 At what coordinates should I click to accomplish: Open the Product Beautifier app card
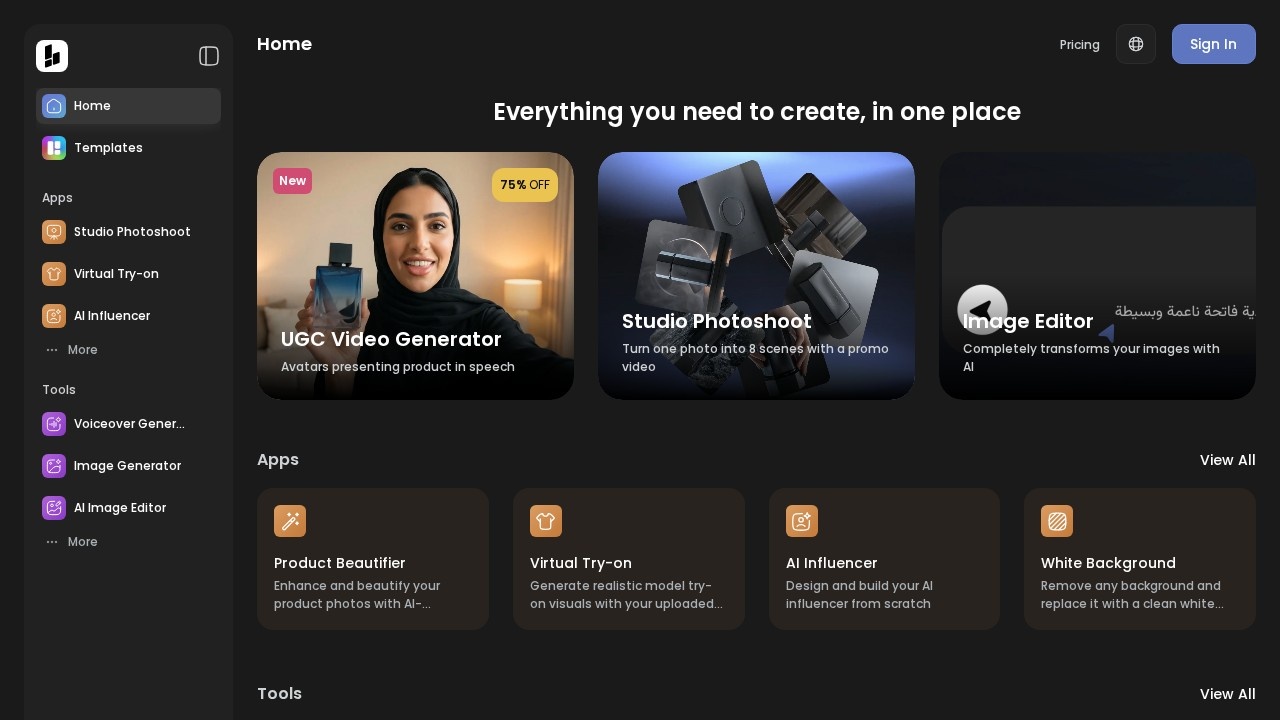373,559
